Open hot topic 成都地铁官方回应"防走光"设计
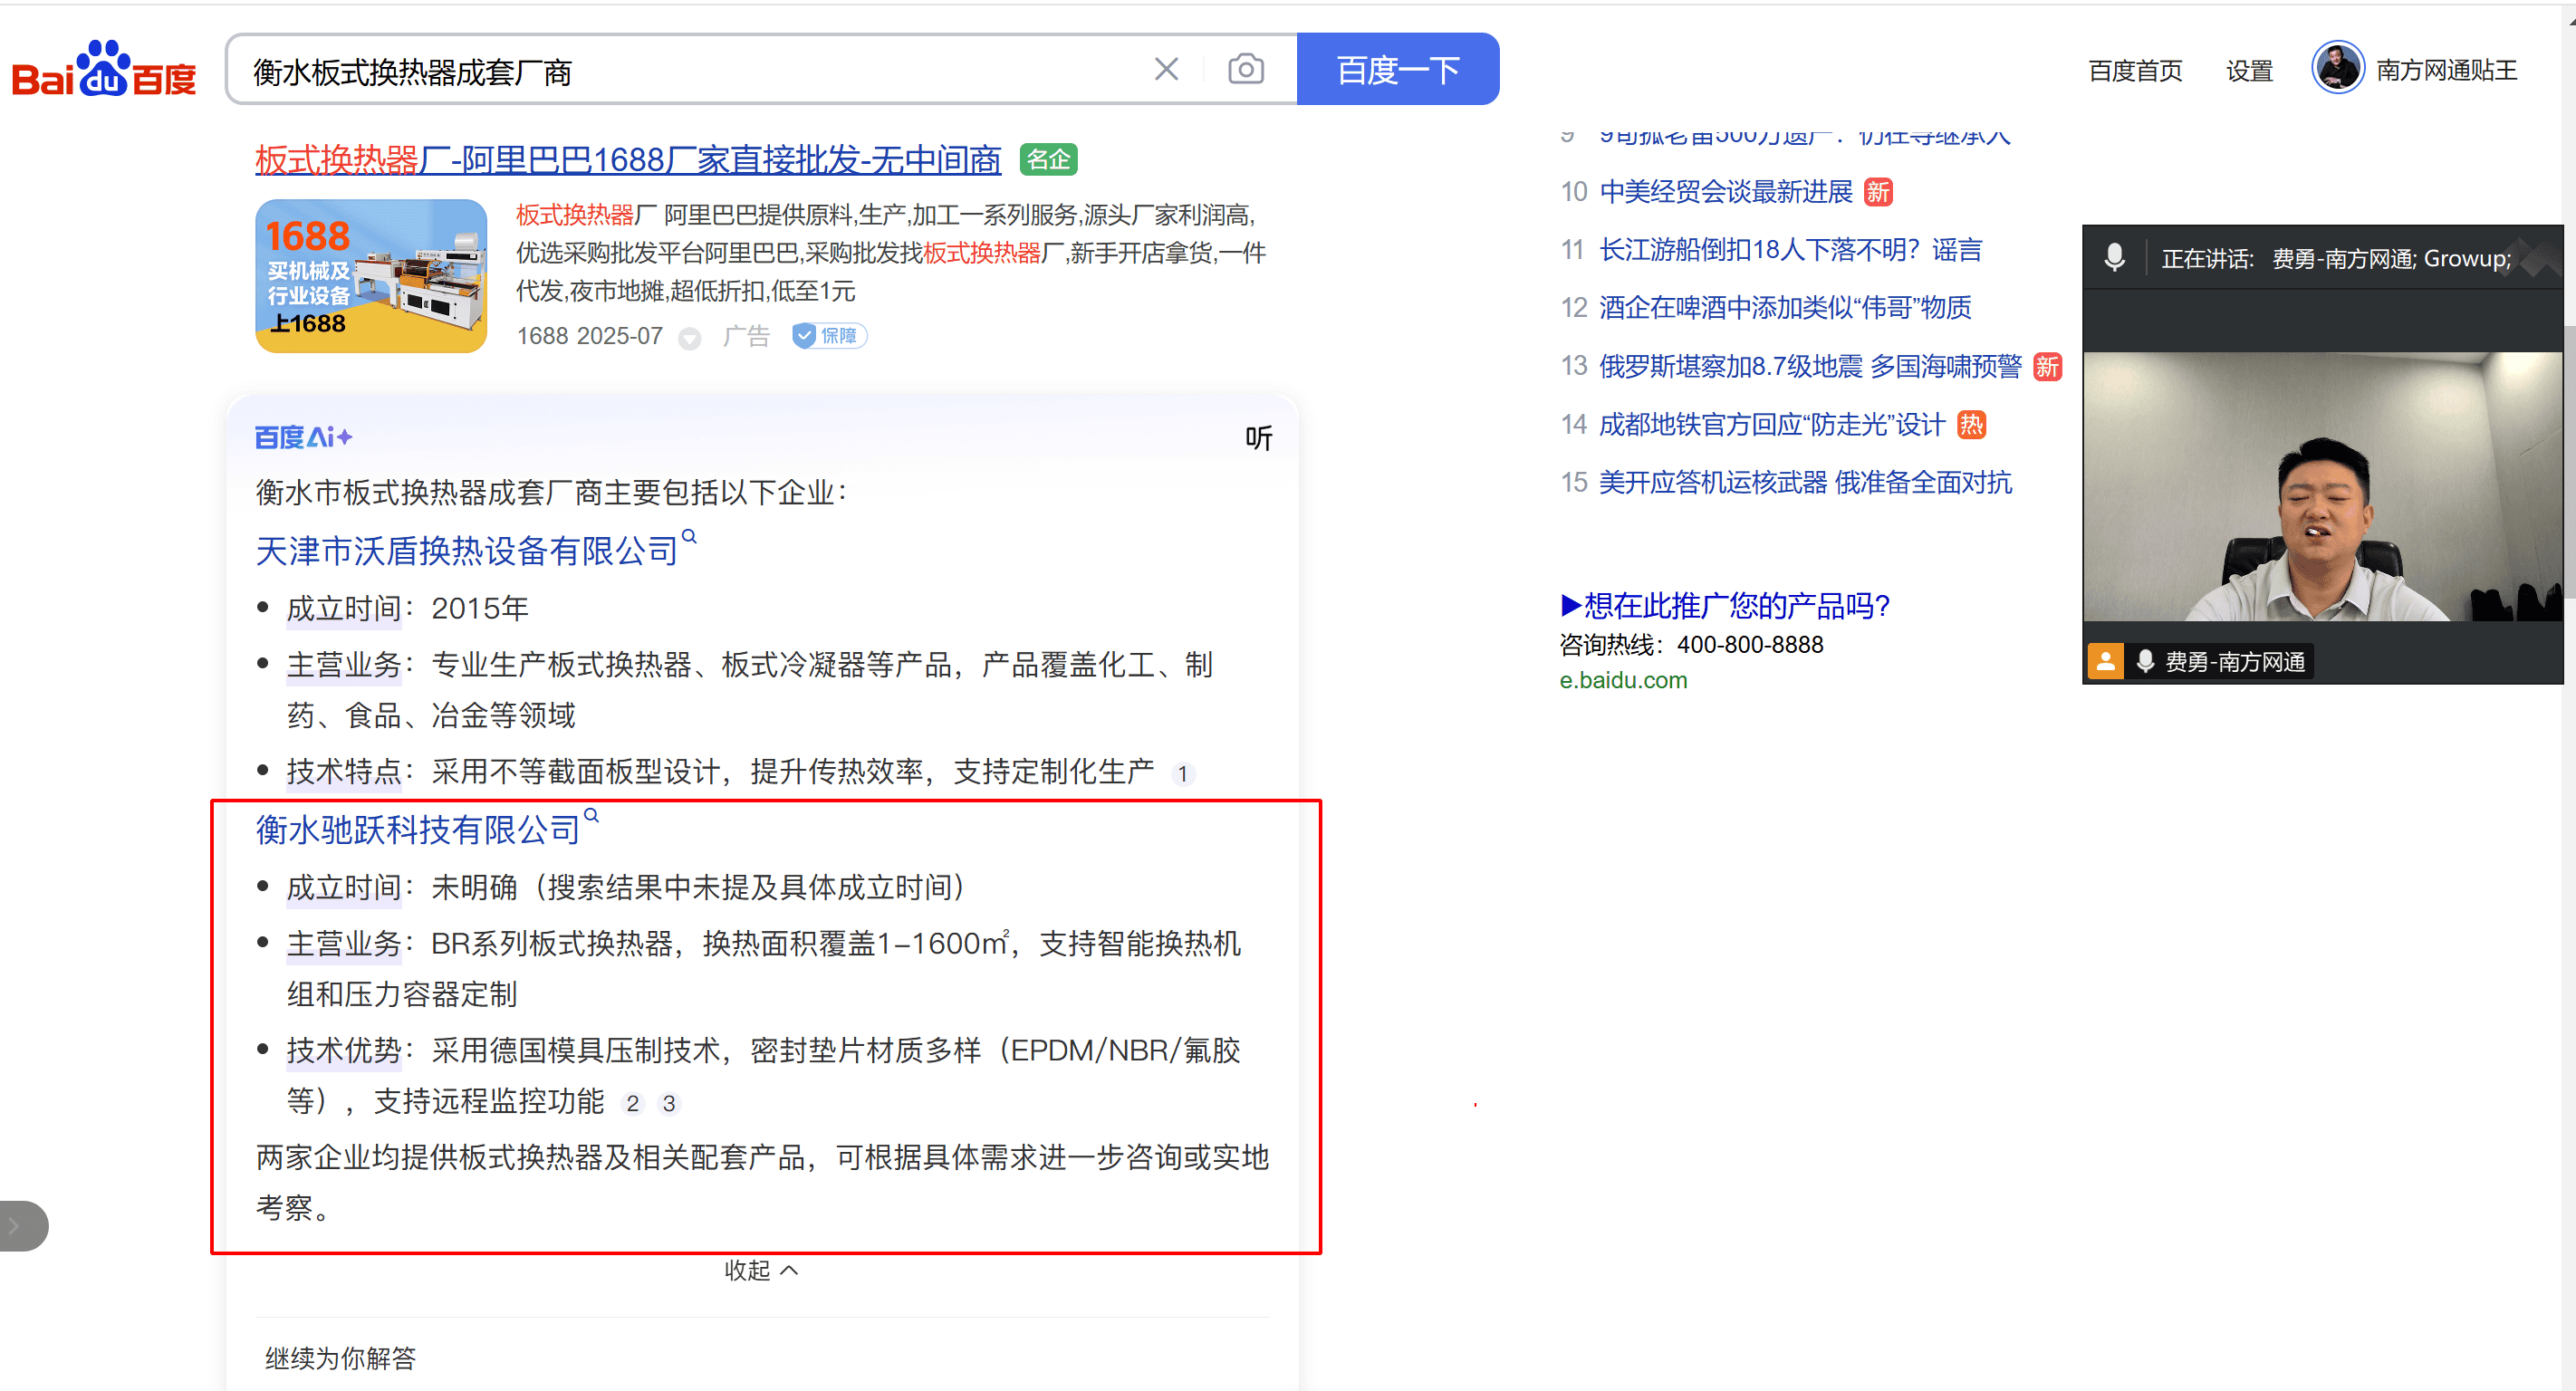 (1772, 425)
